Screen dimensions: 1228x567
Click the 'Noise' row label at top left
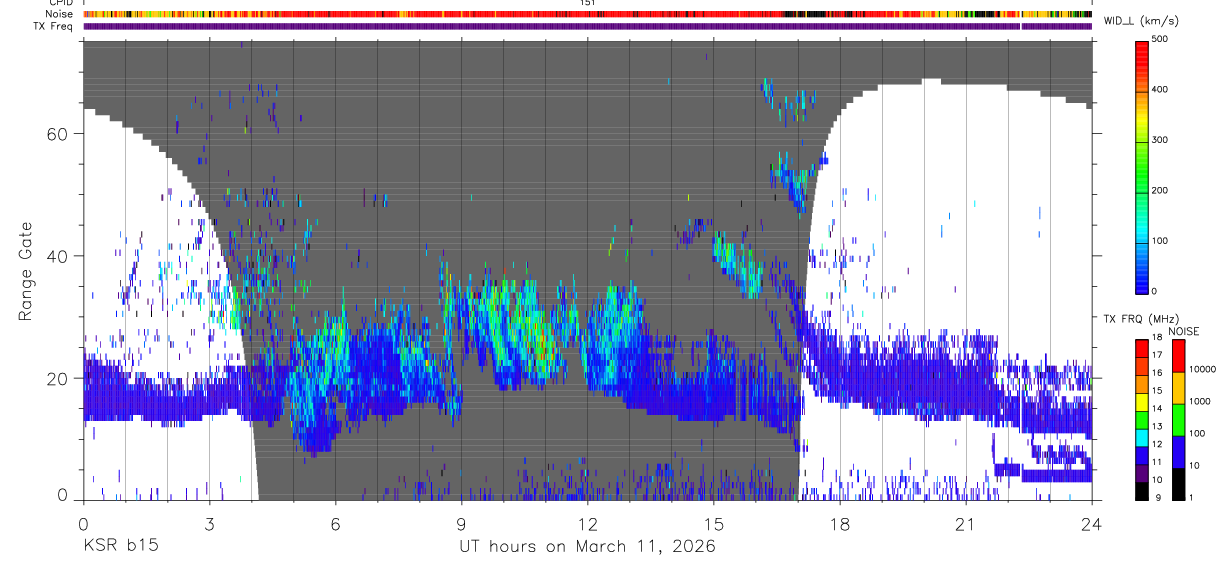click(58, 14)
